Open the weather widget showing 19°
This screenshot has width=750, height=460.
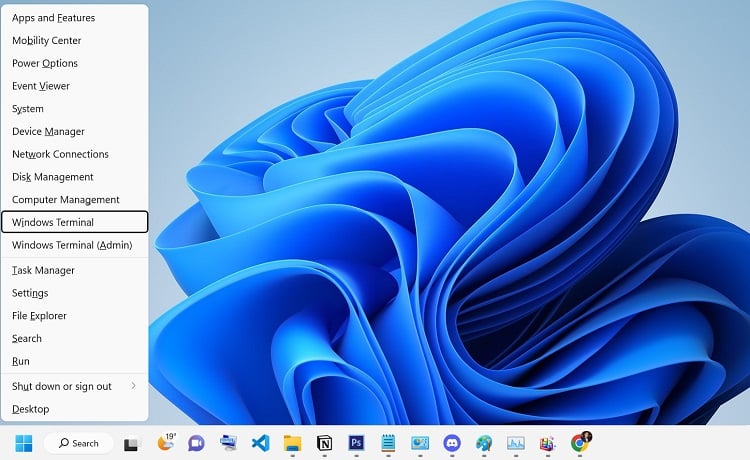[166, 442]
